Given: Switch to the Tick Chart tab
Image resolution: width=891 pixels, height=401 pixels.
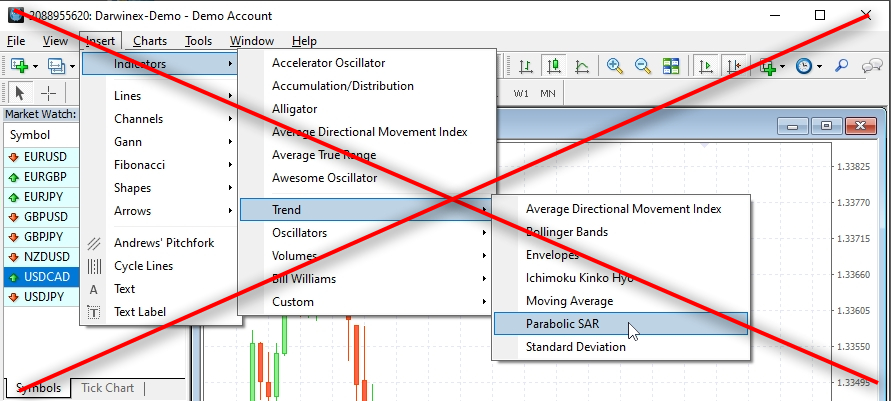Looking at the screenshot, I should [x=107, y=388].
